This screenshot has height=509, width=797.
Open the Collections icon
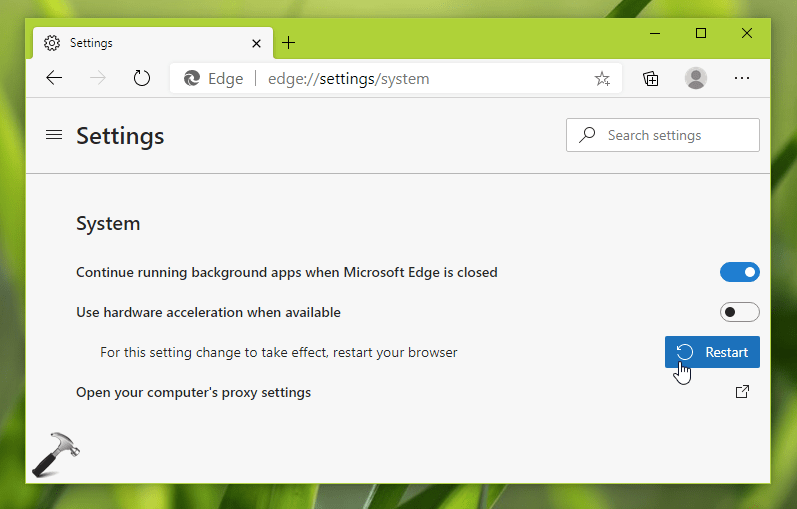[x=651, y=78]
